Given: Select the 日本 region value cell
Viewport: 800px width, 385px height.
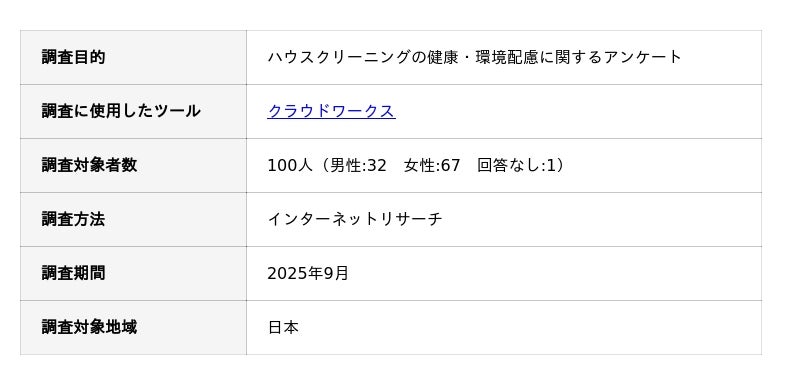Looking at the screenshot, I should click(x=504, y=328).
